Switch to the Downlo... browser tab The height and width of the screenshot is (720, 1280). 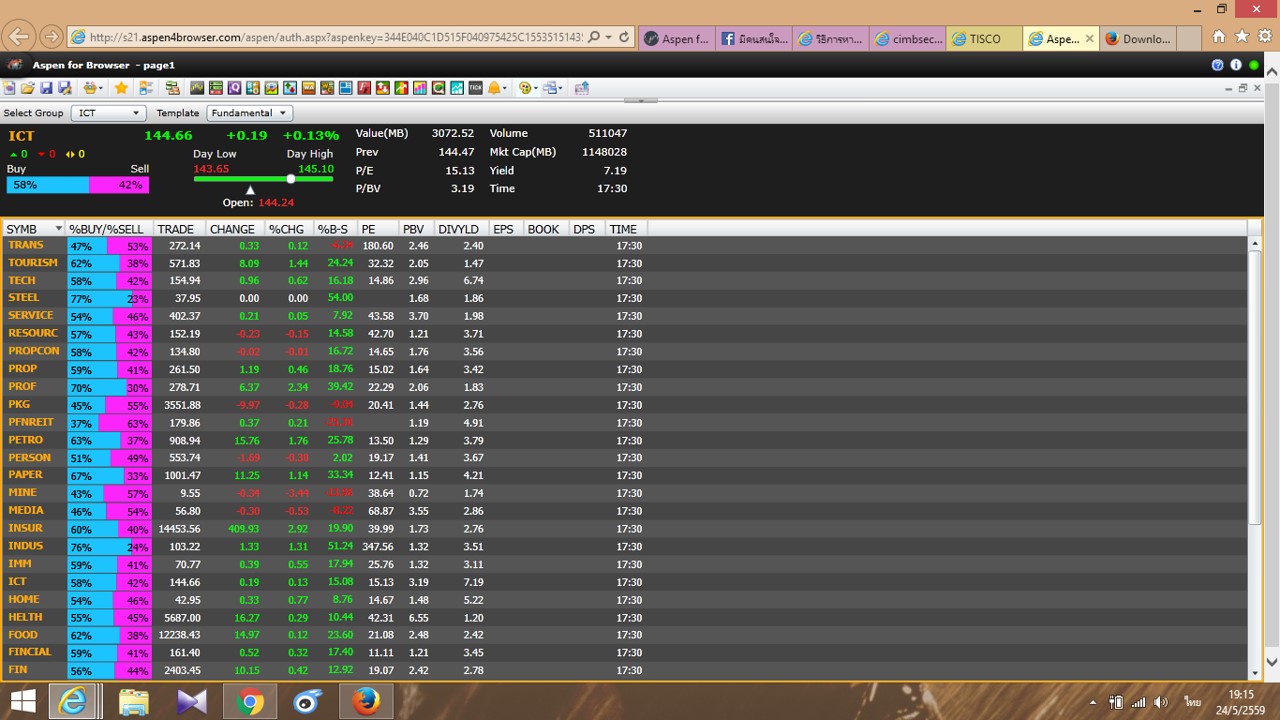pos(1137,39)
